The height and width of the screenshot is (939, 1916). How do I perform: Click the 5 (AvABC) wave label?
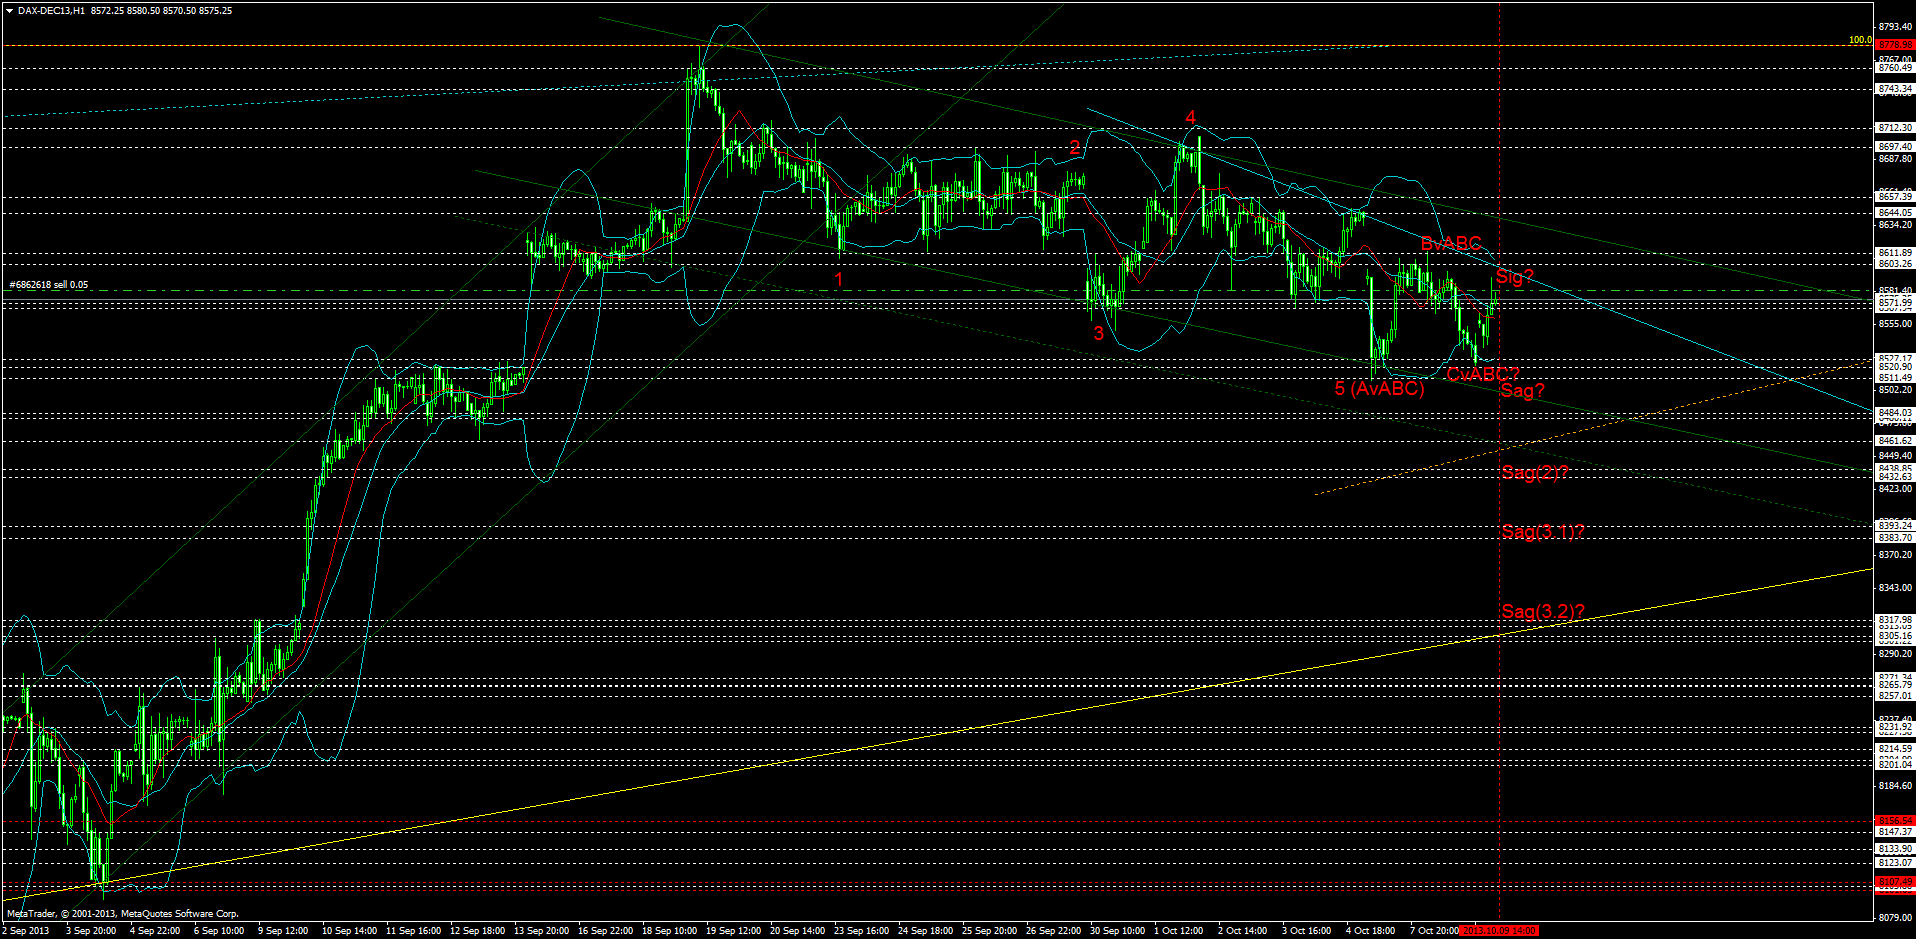pos(1381,388)
